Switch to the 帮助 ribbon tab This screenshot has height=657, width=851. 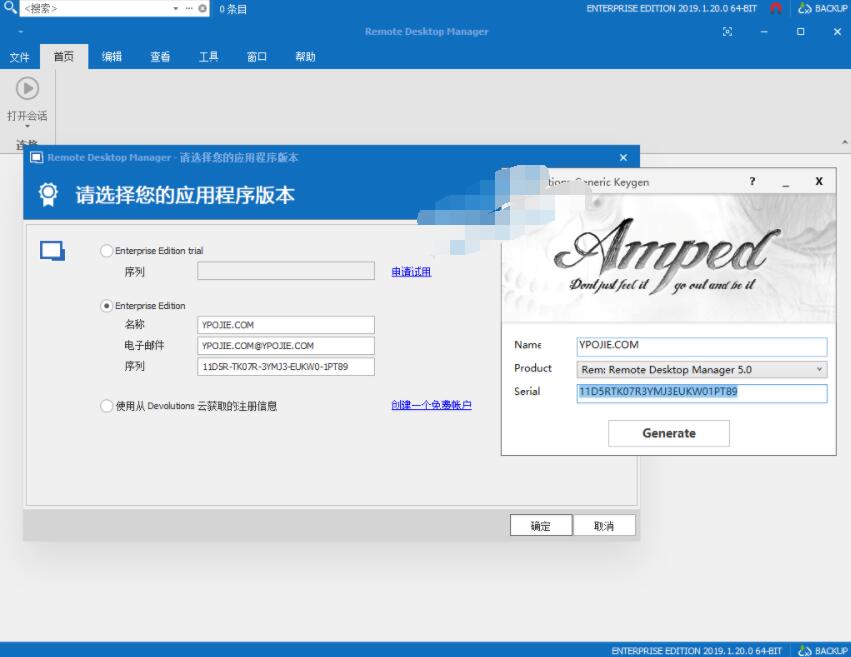305,56
